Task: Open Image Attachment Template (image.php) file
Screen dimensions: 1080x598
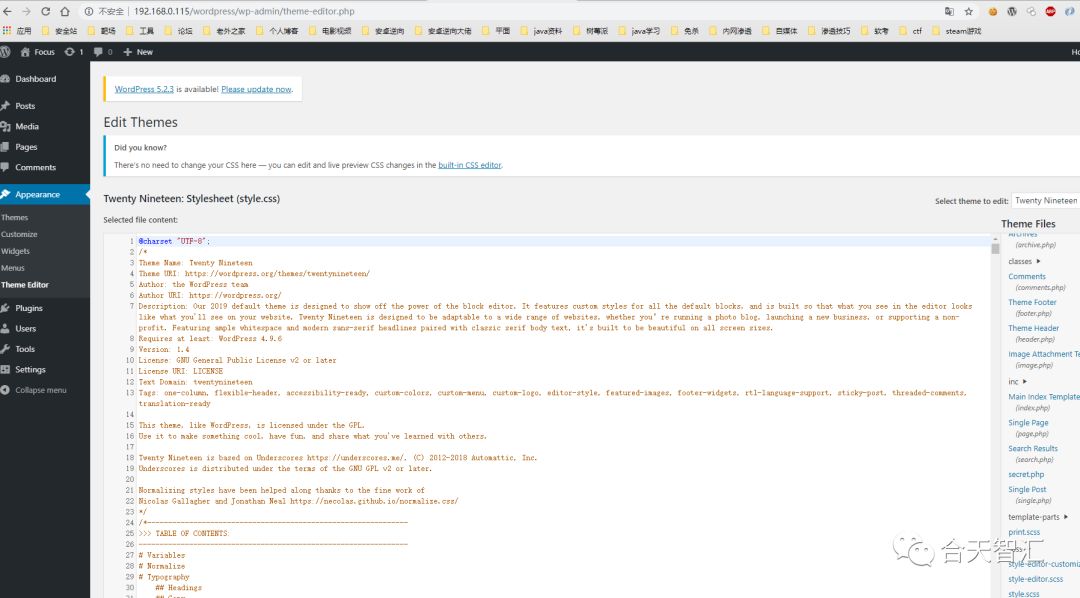Action: coord(1043,359)
